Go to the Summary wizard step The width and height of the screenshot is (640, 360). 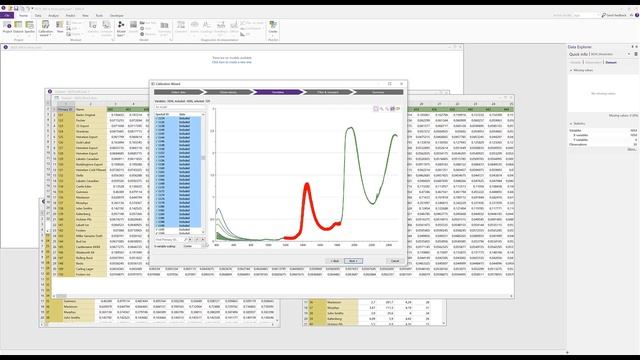point(378,92)
